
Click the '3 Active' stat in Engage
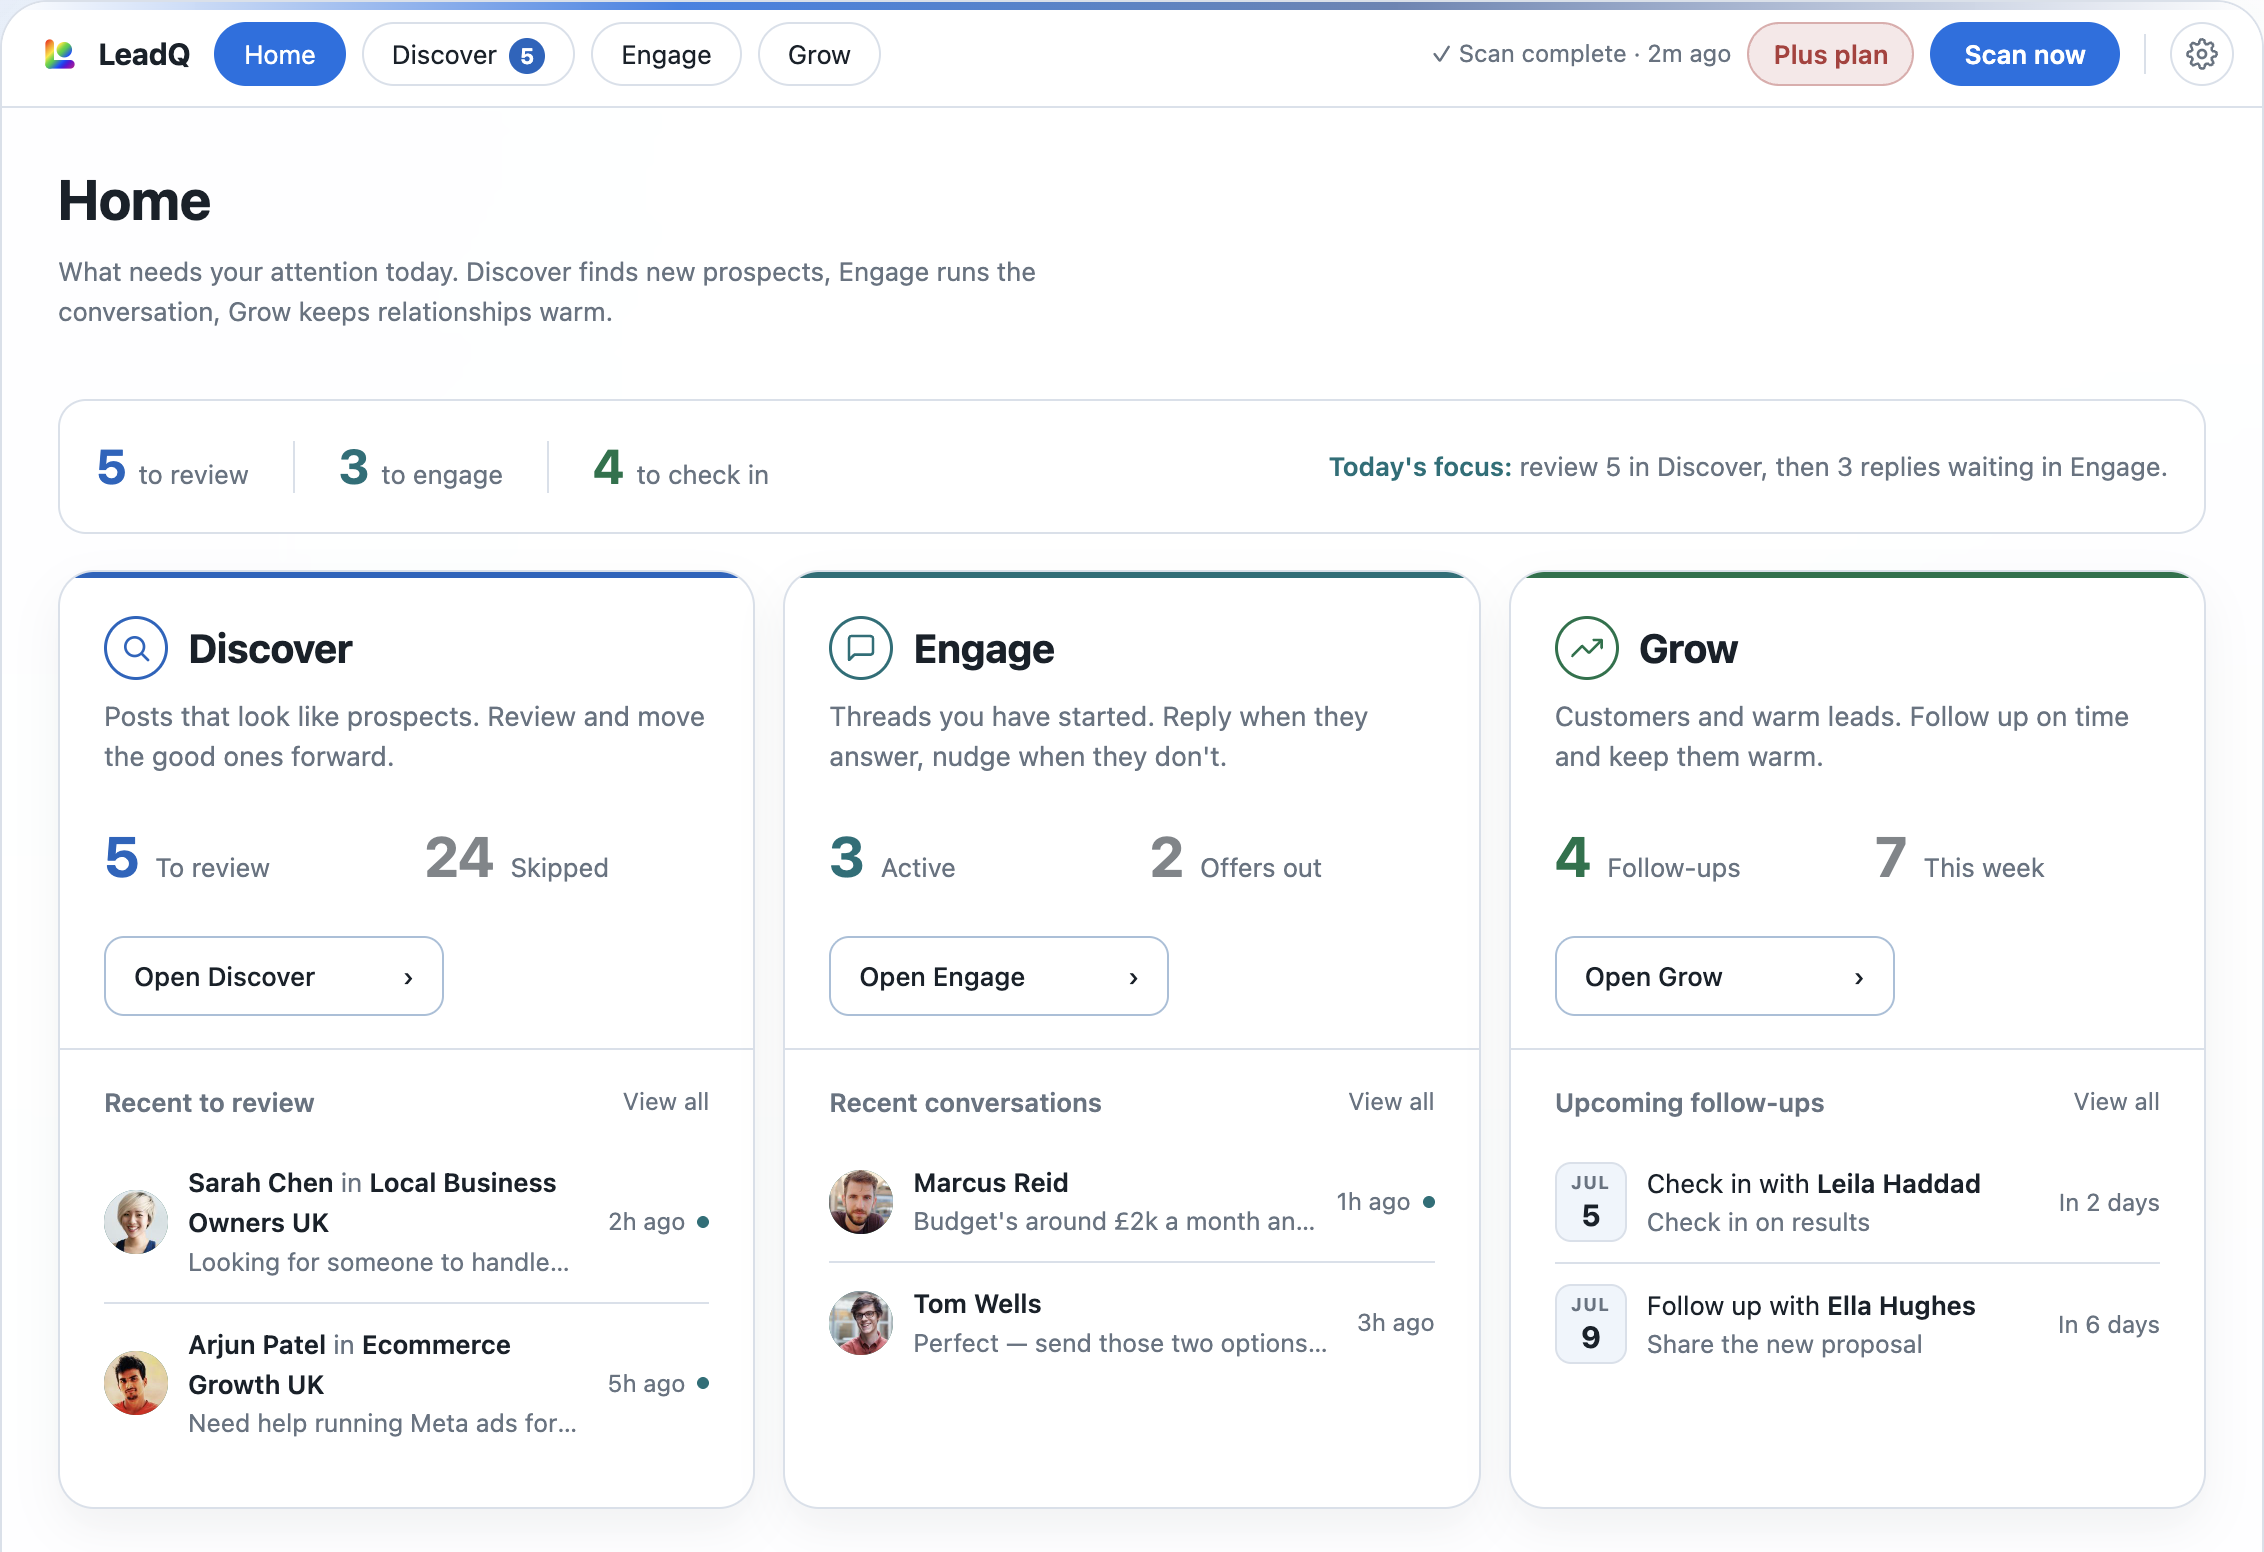[x=892, y=859]
